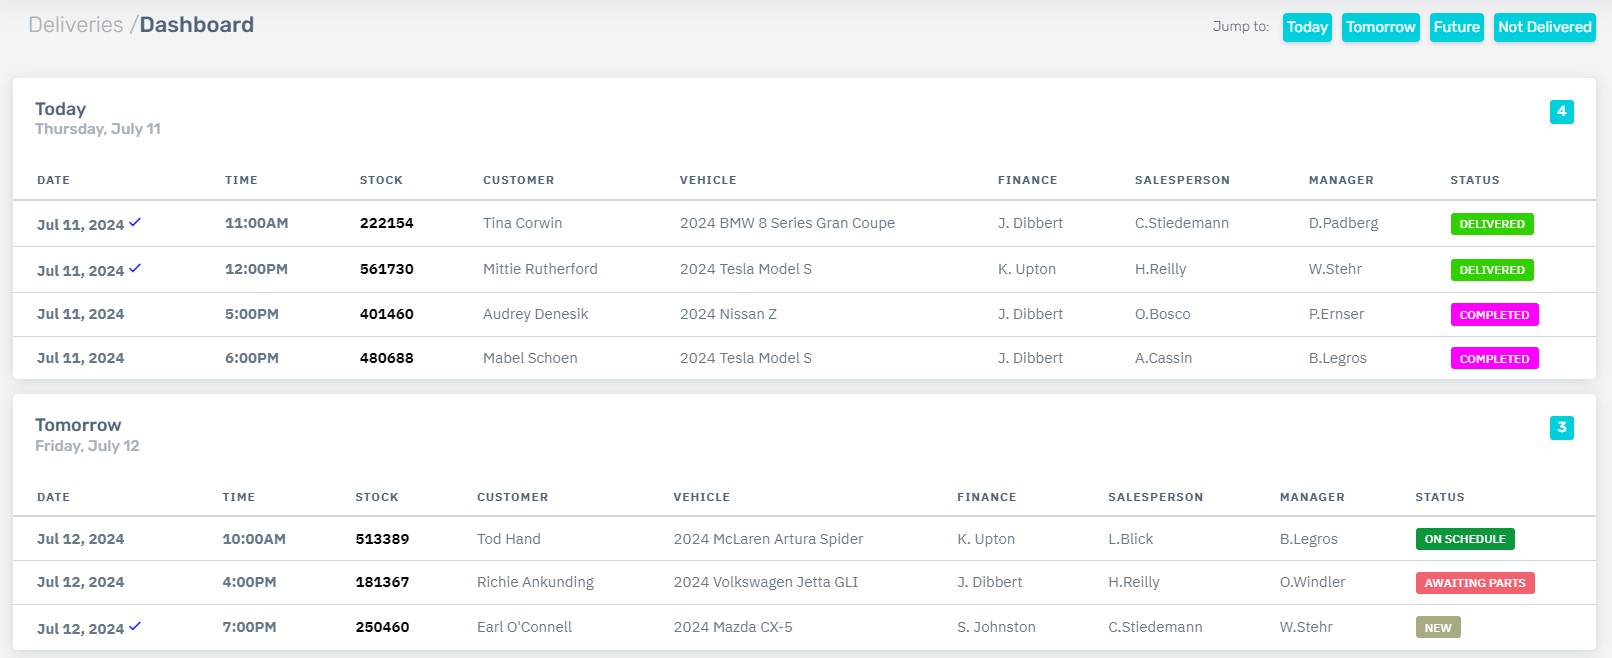The width and height of the screenshot is (1612, 658).
Task: Click the Time column header in Tomorrow table
Action: (x=238, y=497)
